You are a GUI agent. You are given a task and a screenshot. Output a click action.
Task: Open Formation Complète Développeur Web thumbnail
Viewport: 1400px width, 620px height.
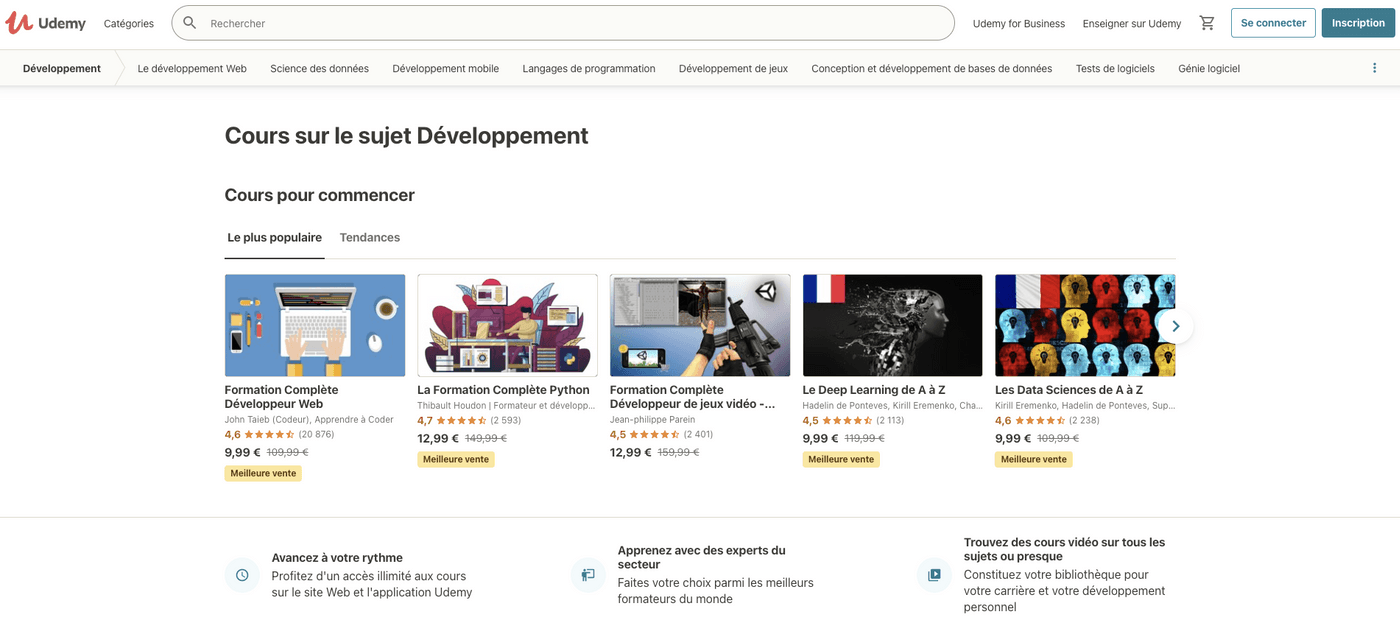(315, 326)
